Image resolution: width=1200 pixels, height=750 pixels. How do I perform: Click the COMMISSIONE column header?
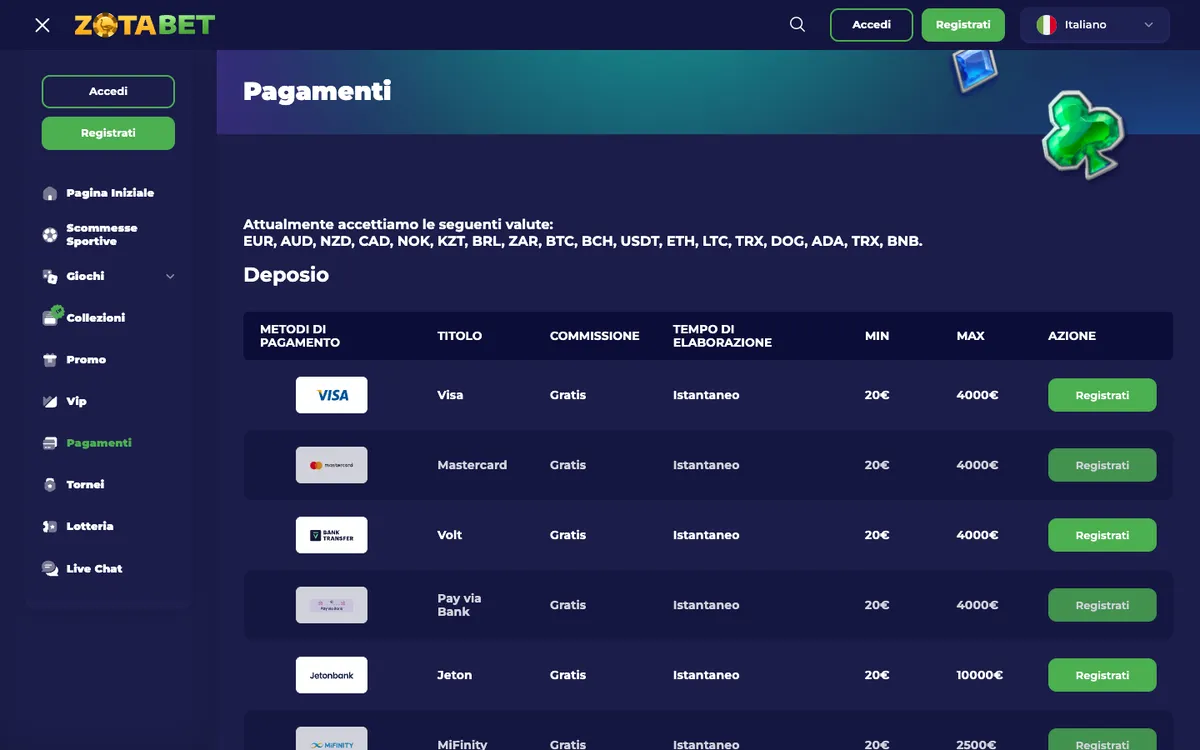(x=594, y=336)
